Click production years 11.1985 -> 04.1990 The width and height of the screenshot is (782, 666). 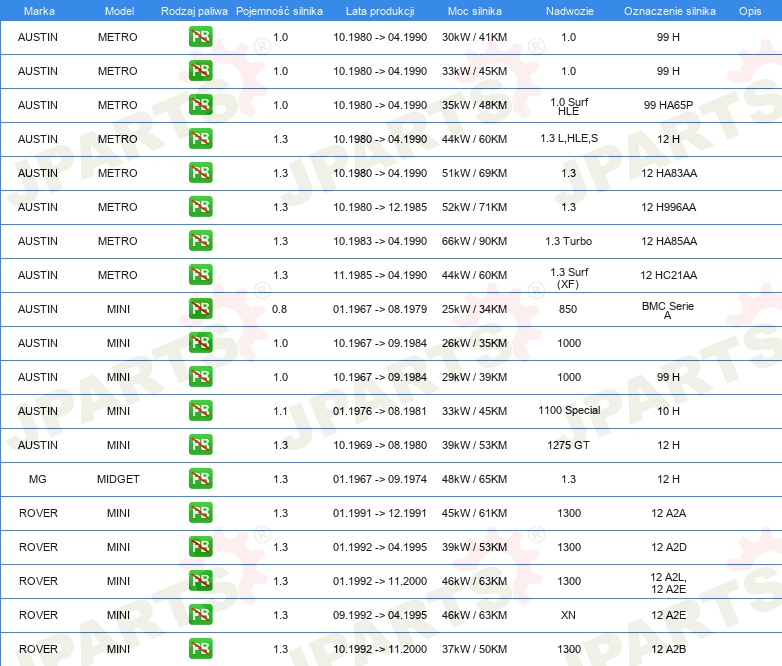[380, 275]
